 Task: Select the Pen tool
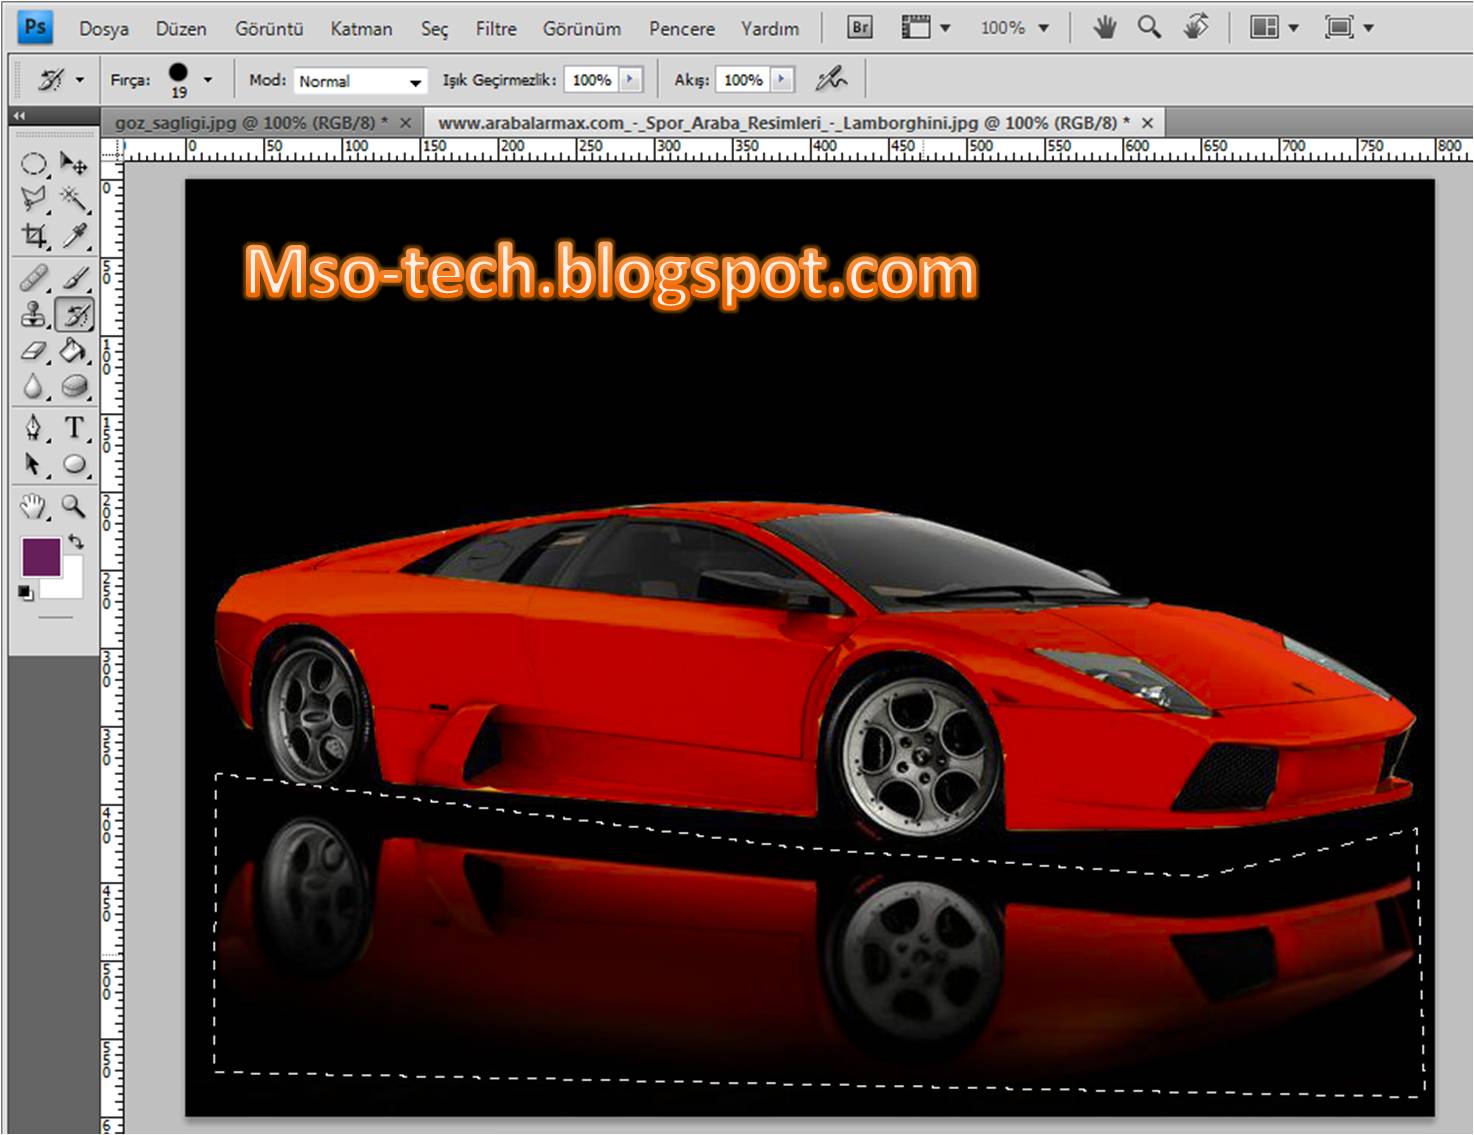point(34,428)
